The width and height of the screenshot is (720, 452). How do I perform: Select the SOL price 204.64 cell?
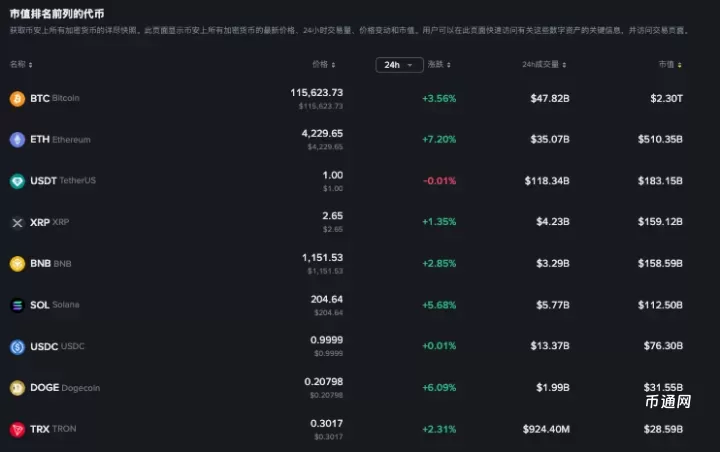tap(326, 299)
